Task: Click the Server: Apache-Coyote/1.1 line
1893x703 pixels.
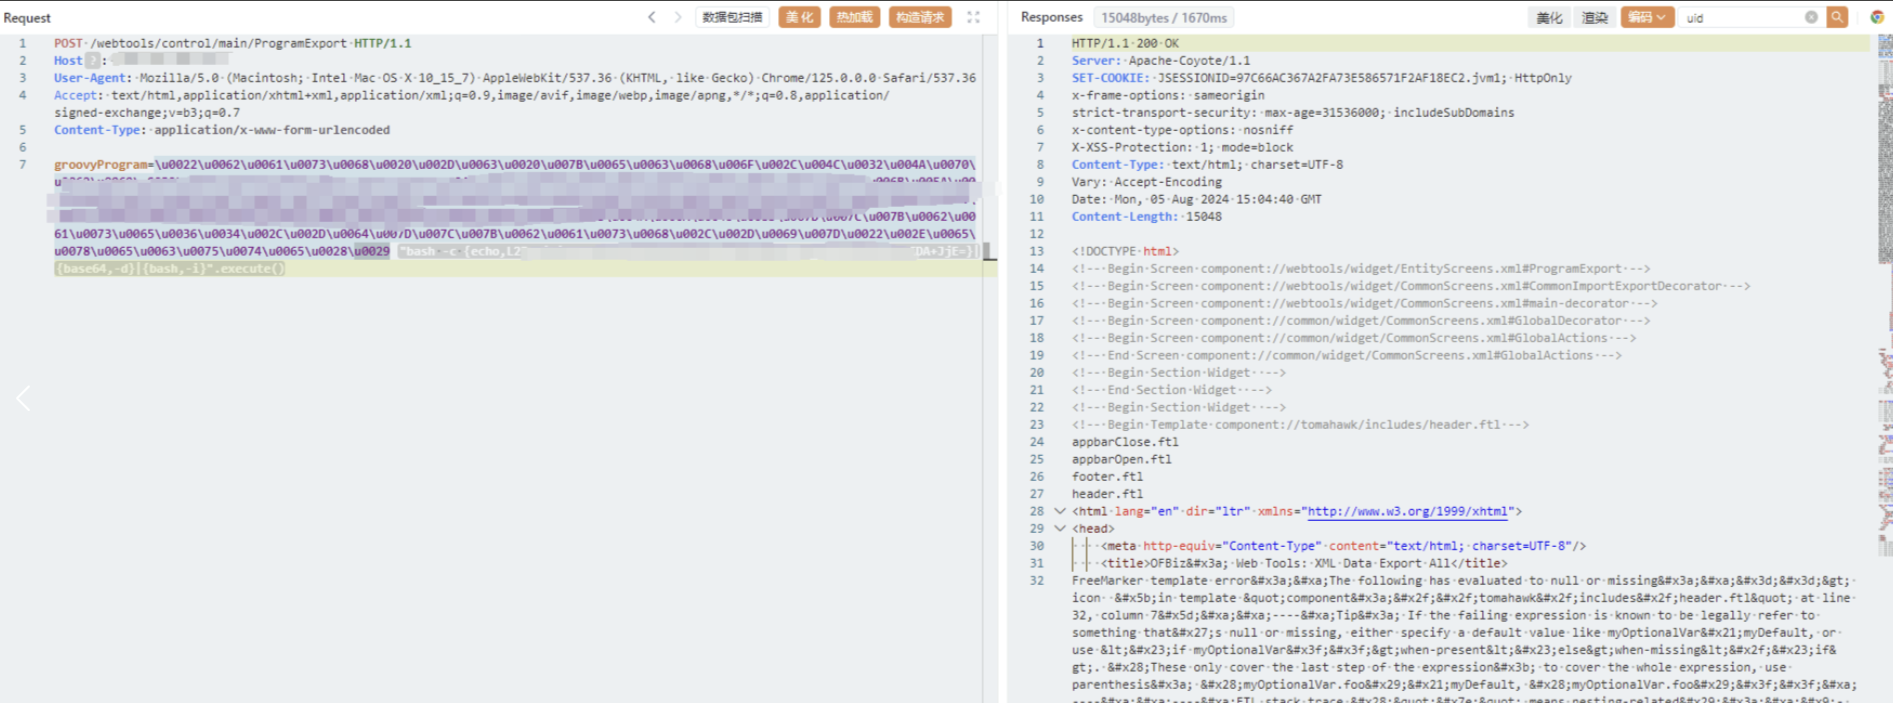Action: tap(1161, 60)
